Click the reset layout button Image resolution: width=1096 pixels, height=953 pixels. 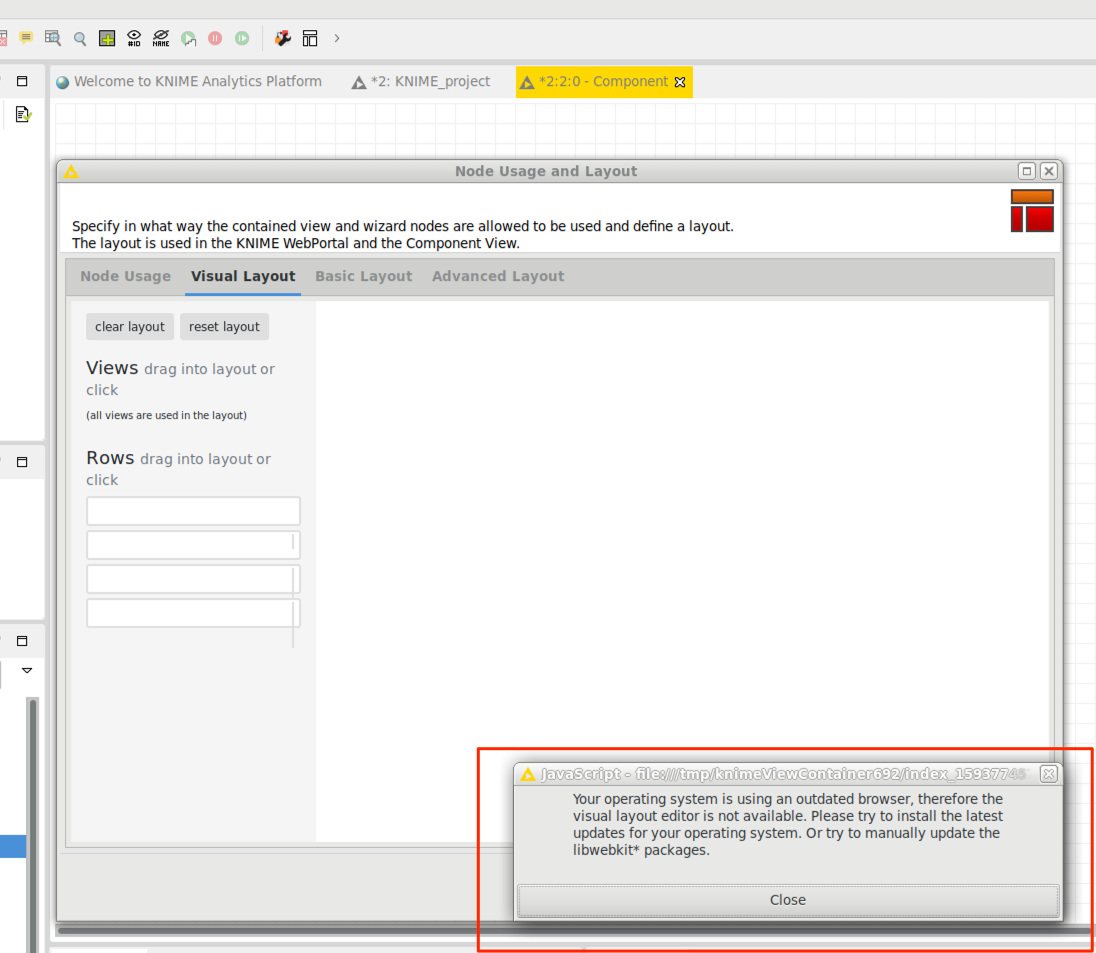(224, 327)
